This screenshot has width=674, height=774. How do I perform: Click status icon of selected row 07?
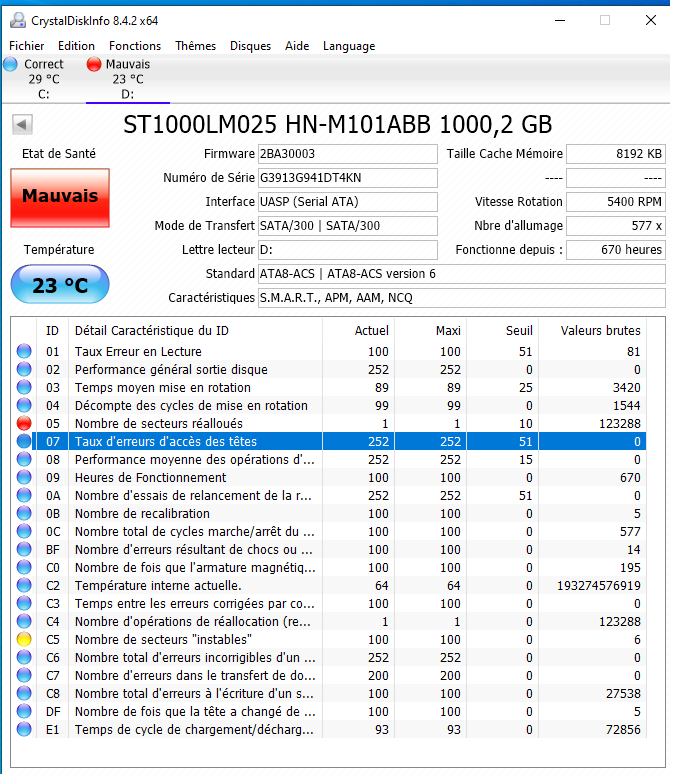pyautogui.click(x=24, y=441)
